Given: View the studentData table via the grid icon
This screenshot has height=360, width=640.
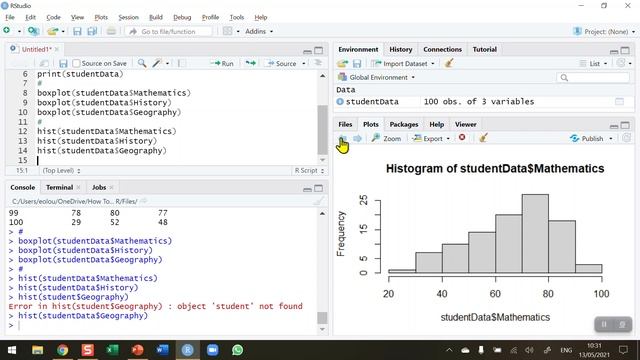Looking at the screenshot, I should pos(619,102).
